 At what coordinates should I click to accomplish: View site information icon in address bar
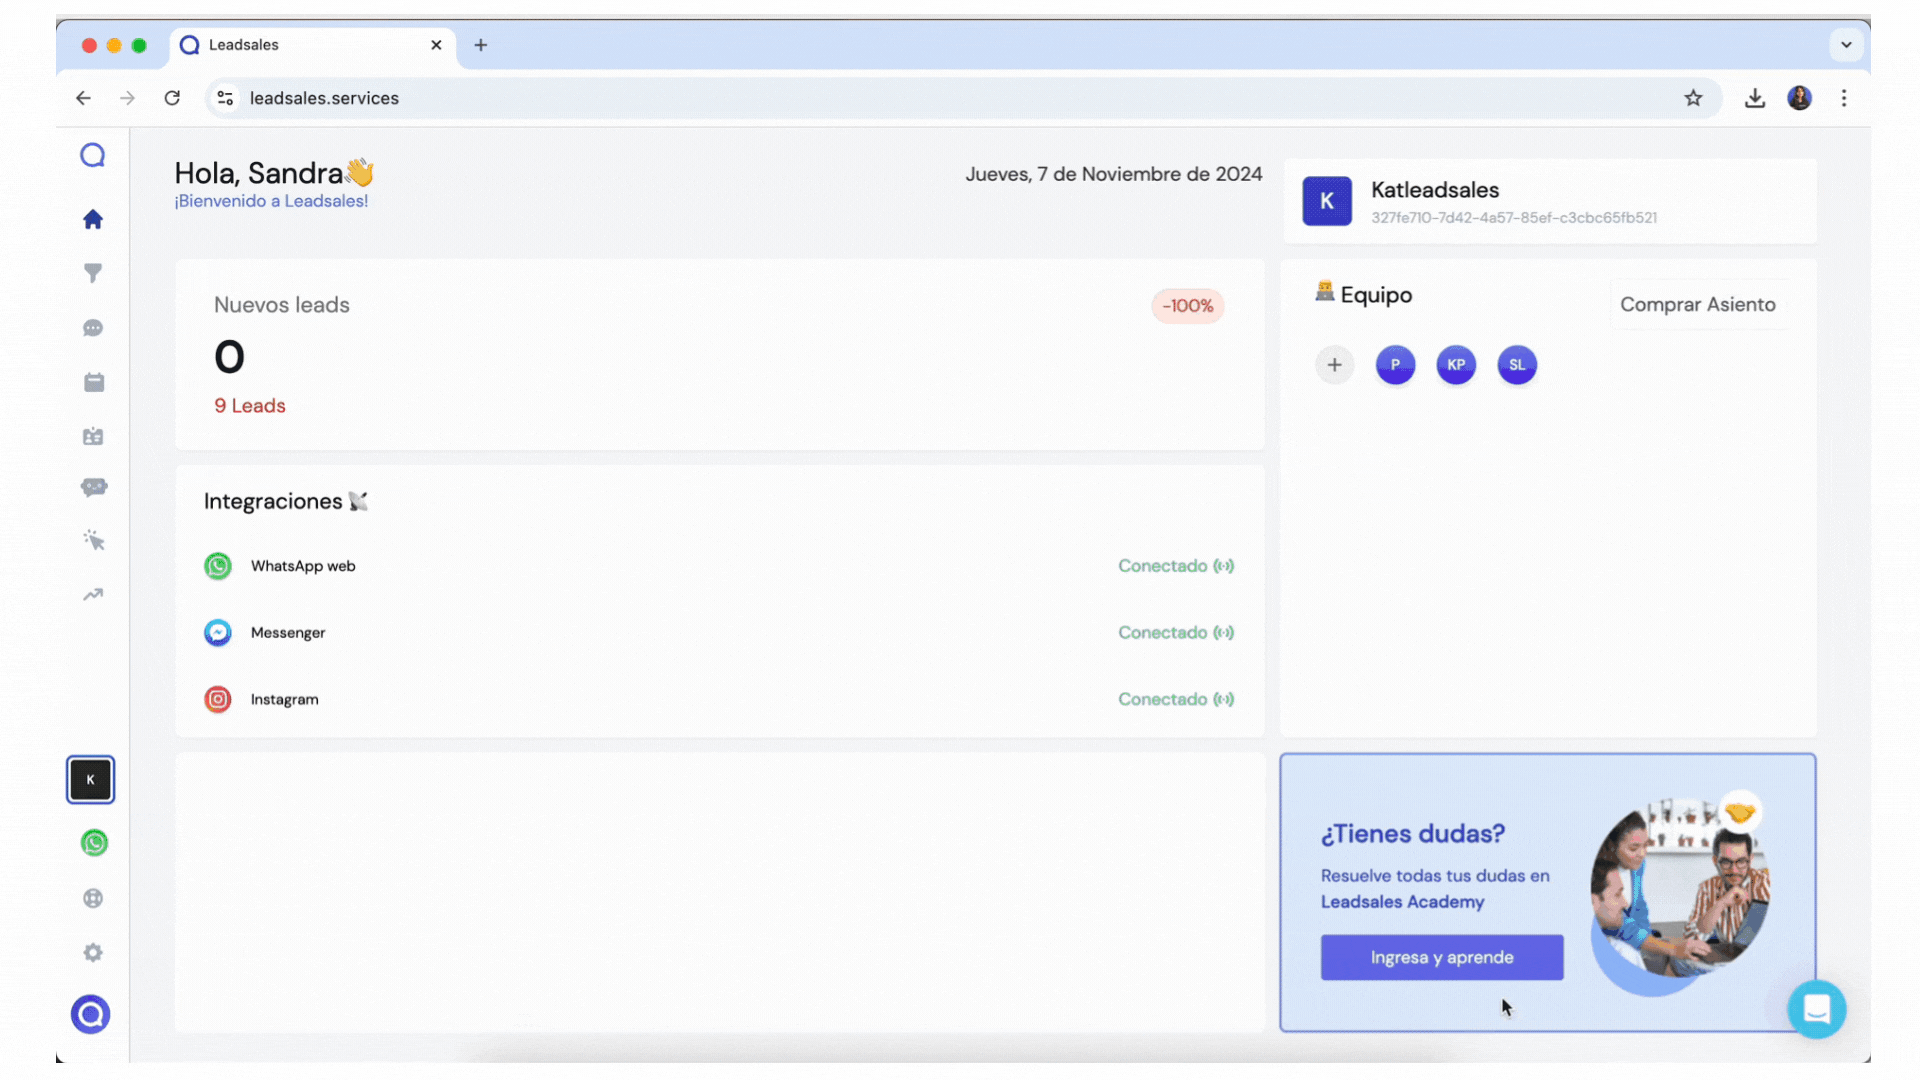pos(226,98)
